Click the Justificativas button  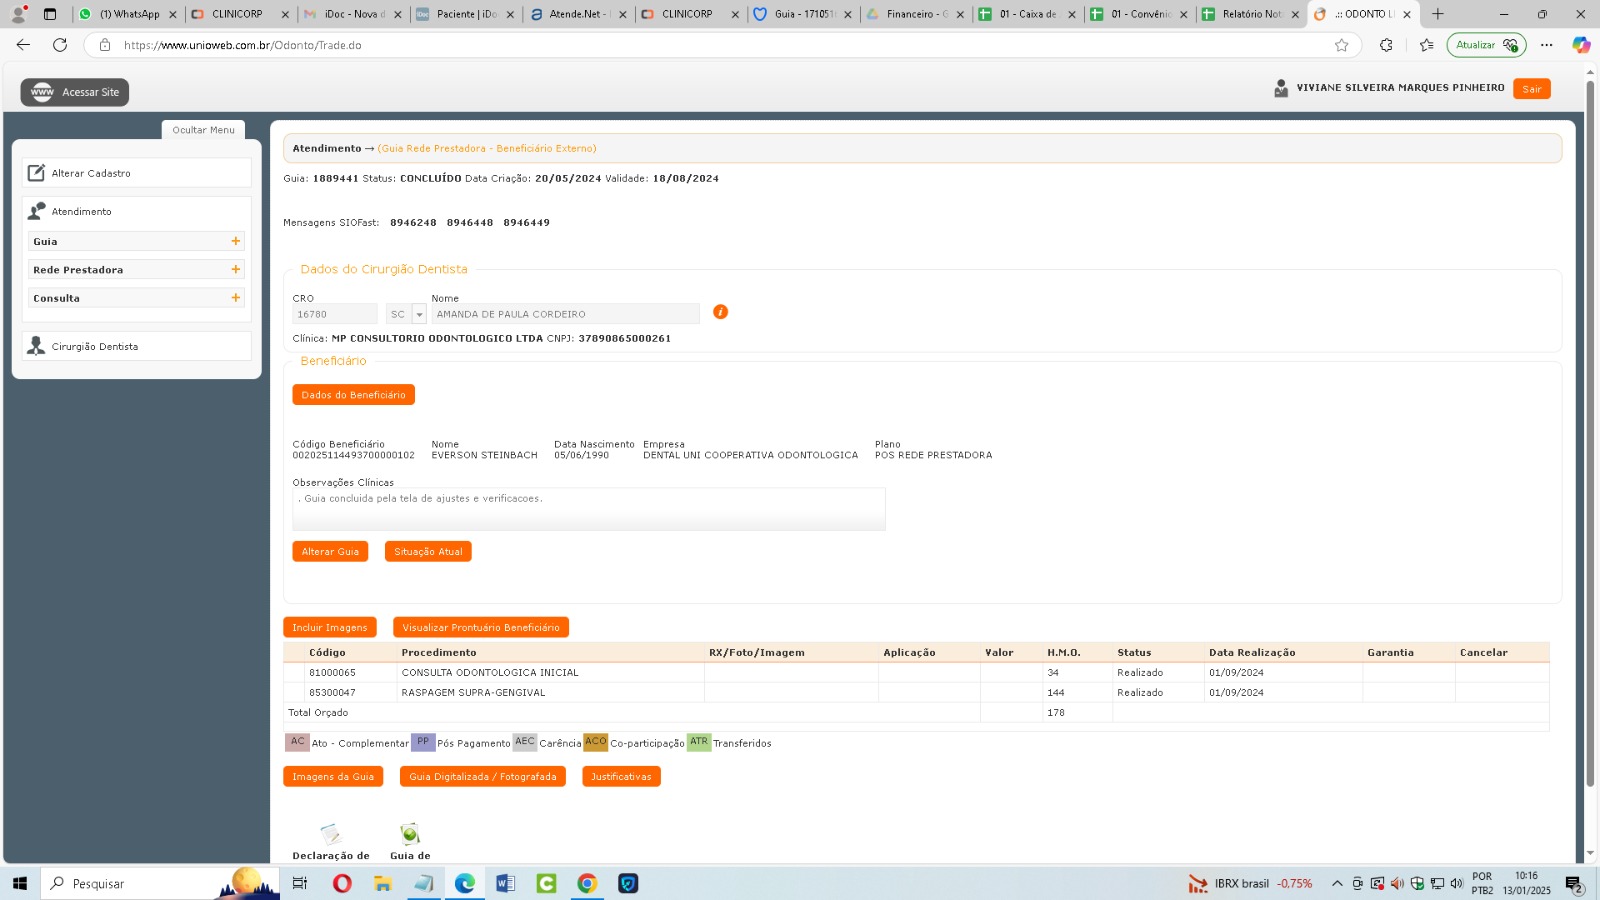pos(620,777)
